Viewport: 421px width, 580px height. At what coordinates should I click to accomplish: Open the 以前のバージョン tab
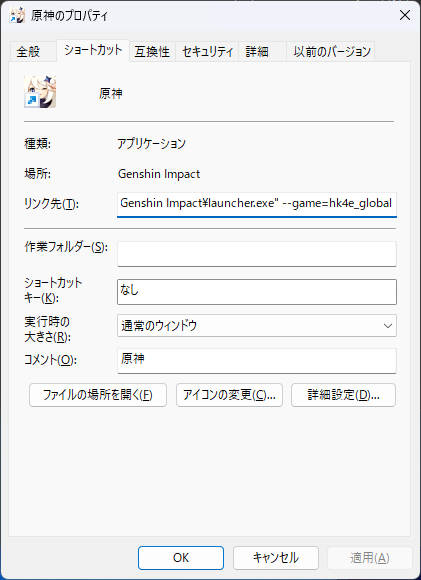coord(331,51)
